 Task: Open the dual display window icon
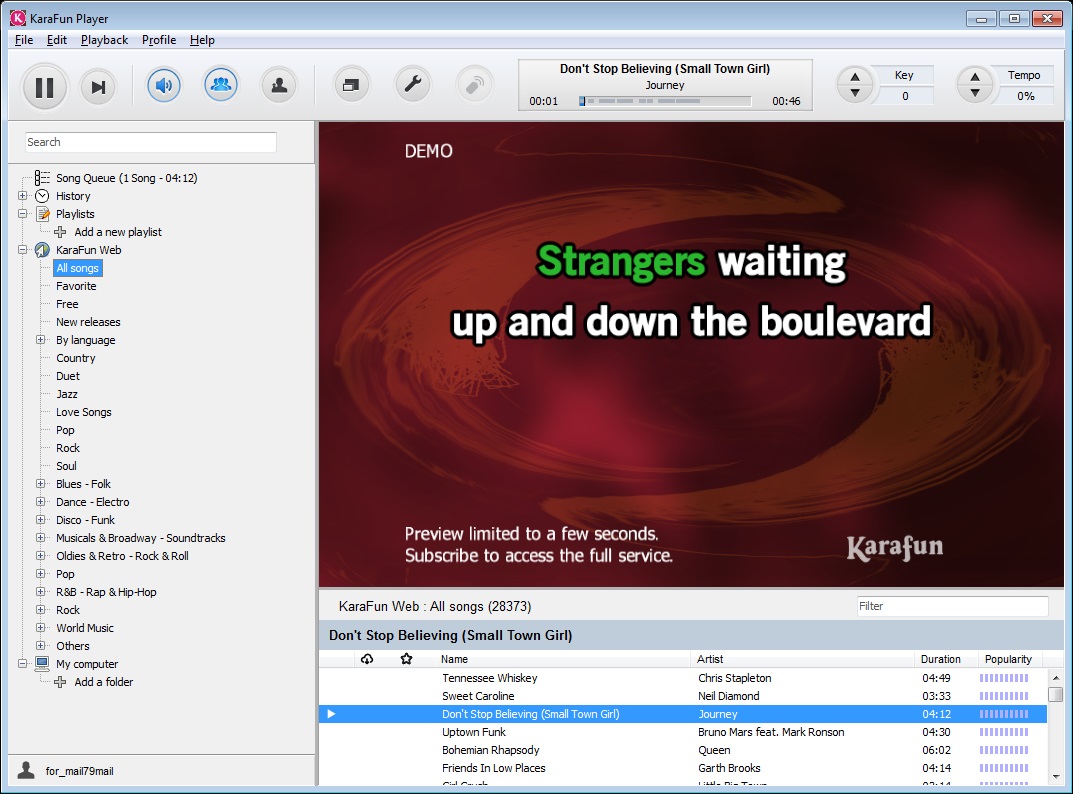(x=351, y=86)
